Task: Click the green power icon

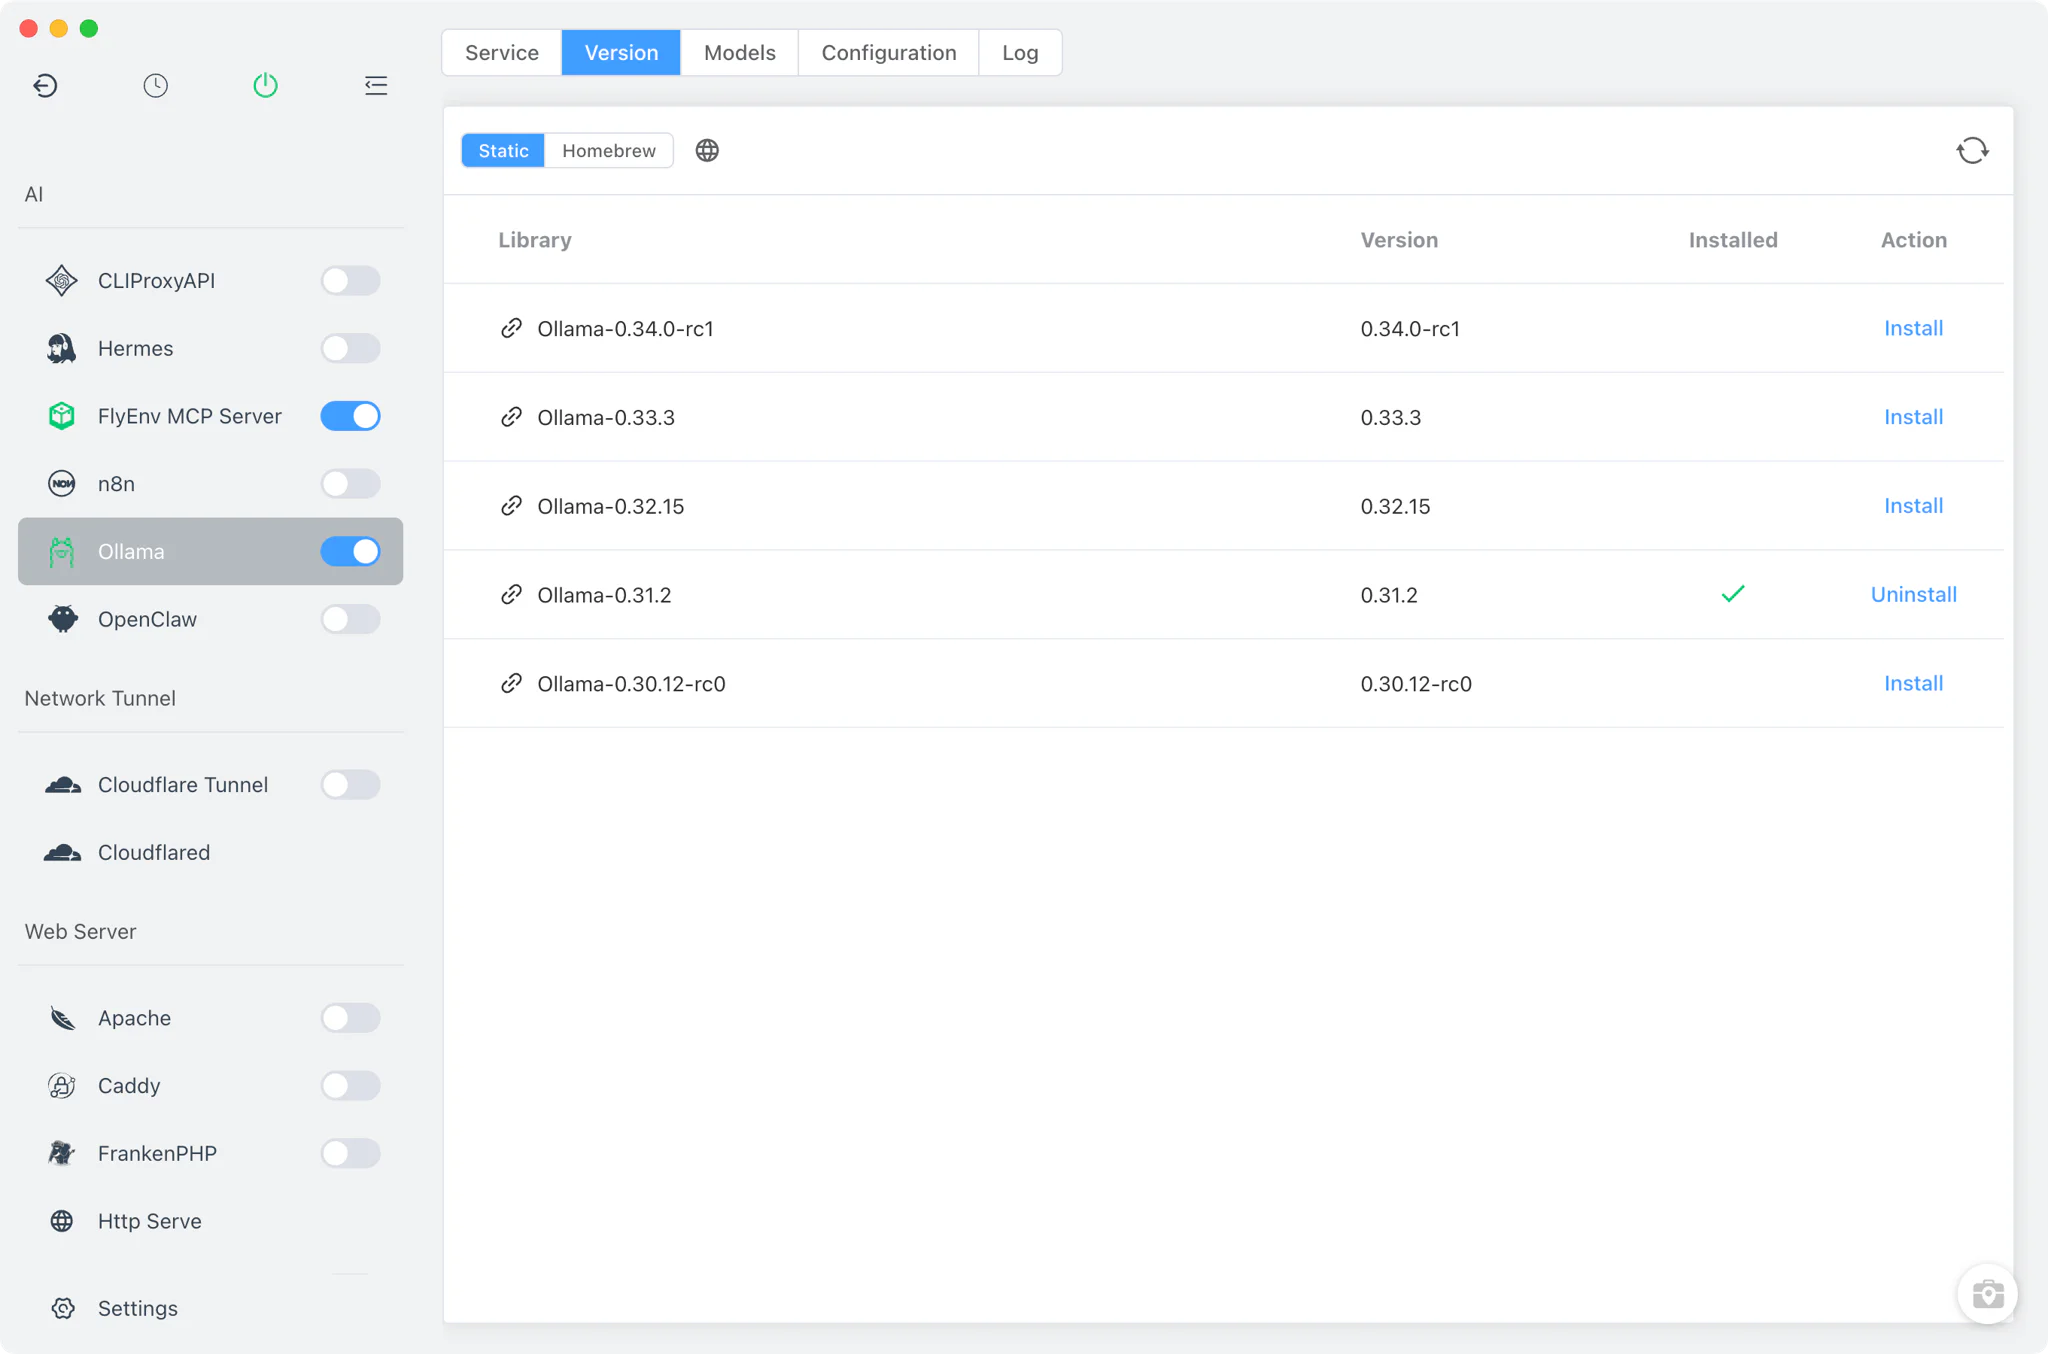Action: click(265, 86)
